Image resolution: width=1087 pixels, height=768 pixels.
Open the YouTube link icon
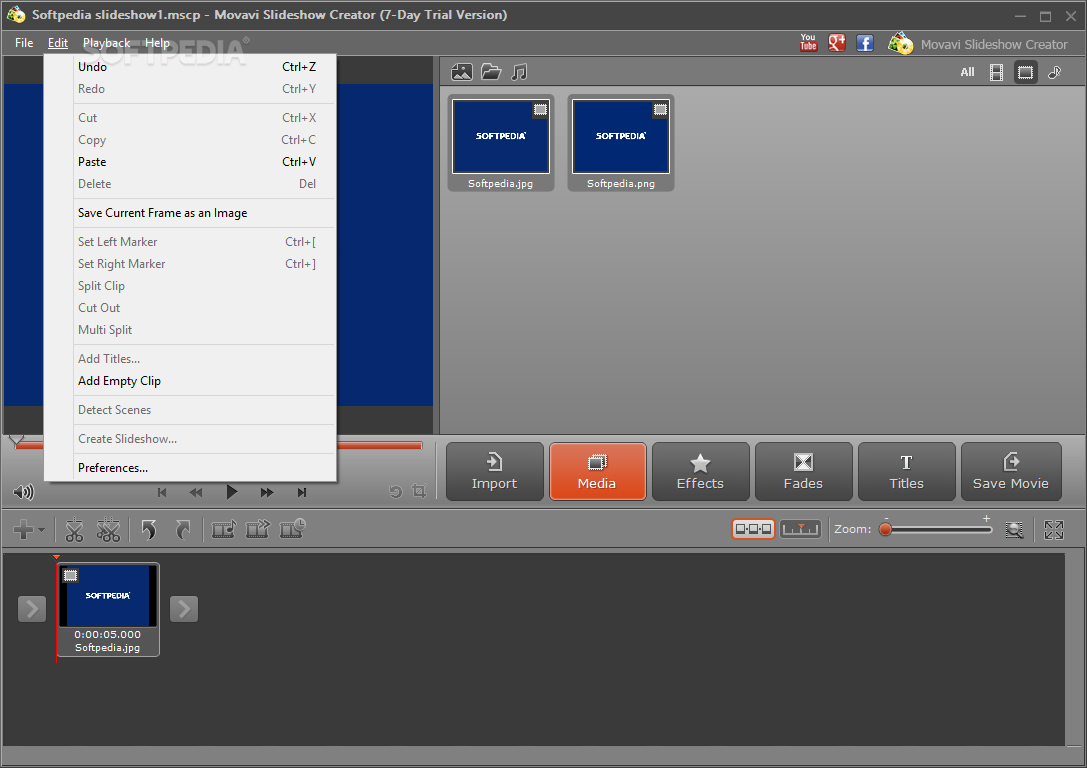tap(808, 43)
